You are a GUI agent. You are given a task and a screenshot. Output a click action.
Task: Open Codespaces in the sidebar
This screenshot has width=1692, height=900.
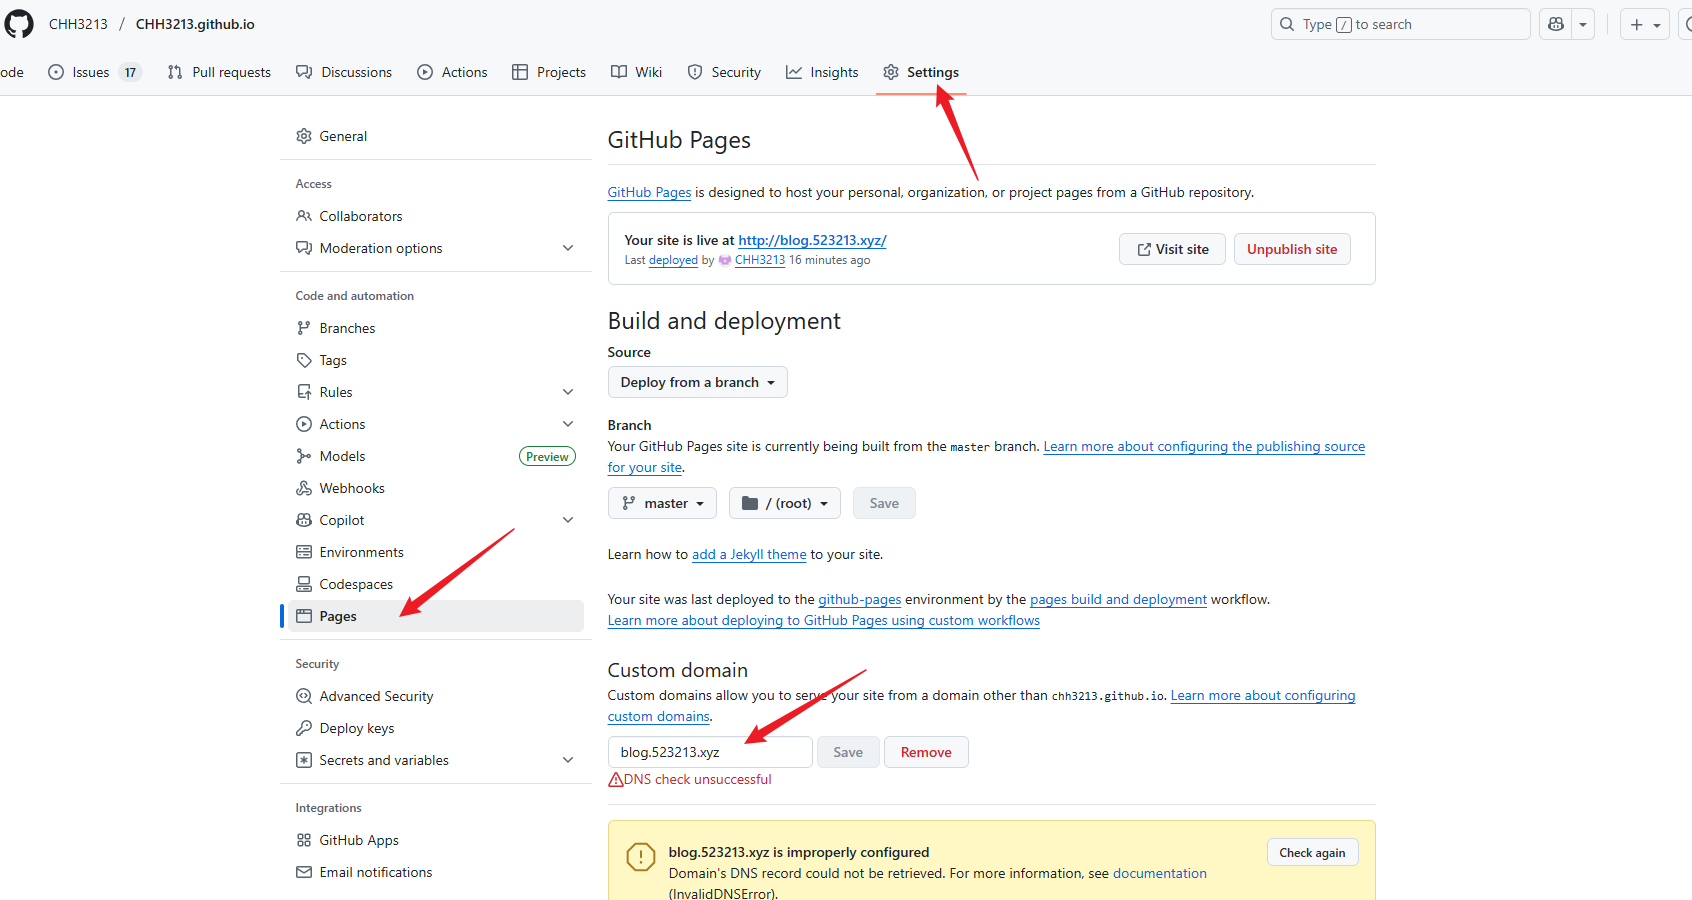point(355,584)
